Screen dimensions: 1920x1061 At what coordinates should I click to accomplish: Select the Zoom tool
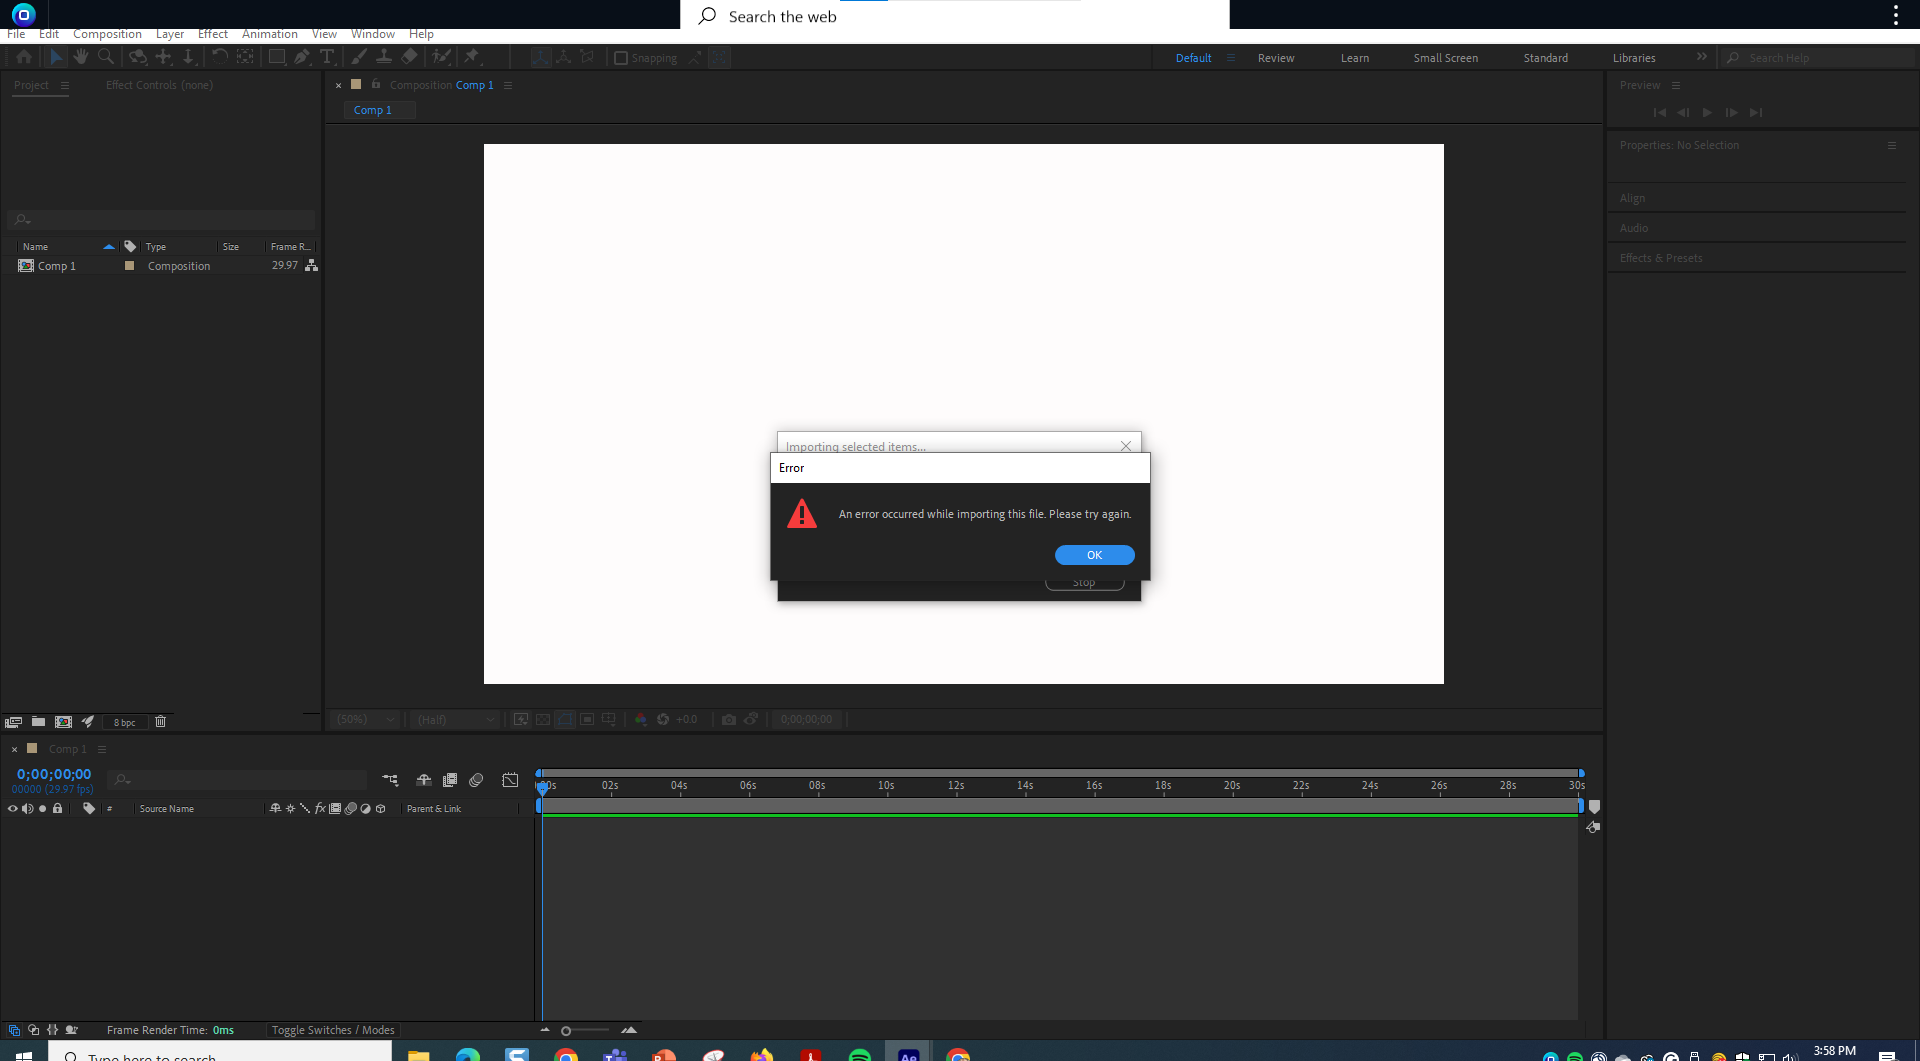click(104, 57)
